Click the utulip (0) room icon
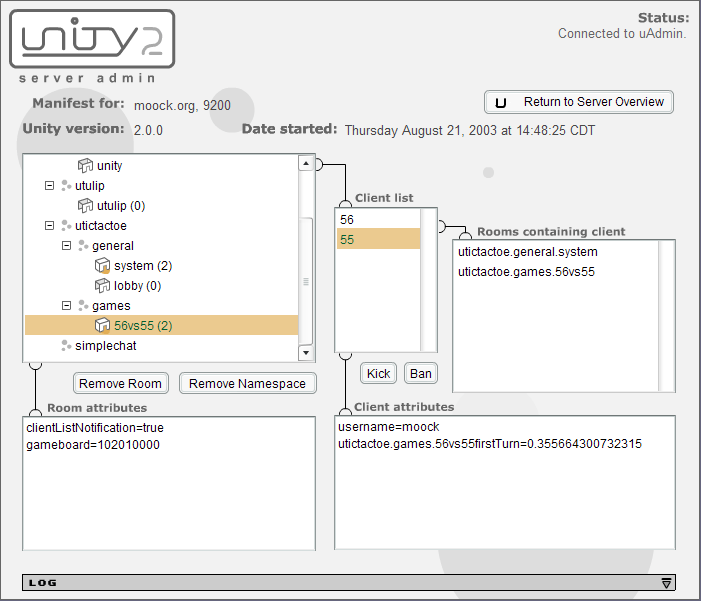 85,206
